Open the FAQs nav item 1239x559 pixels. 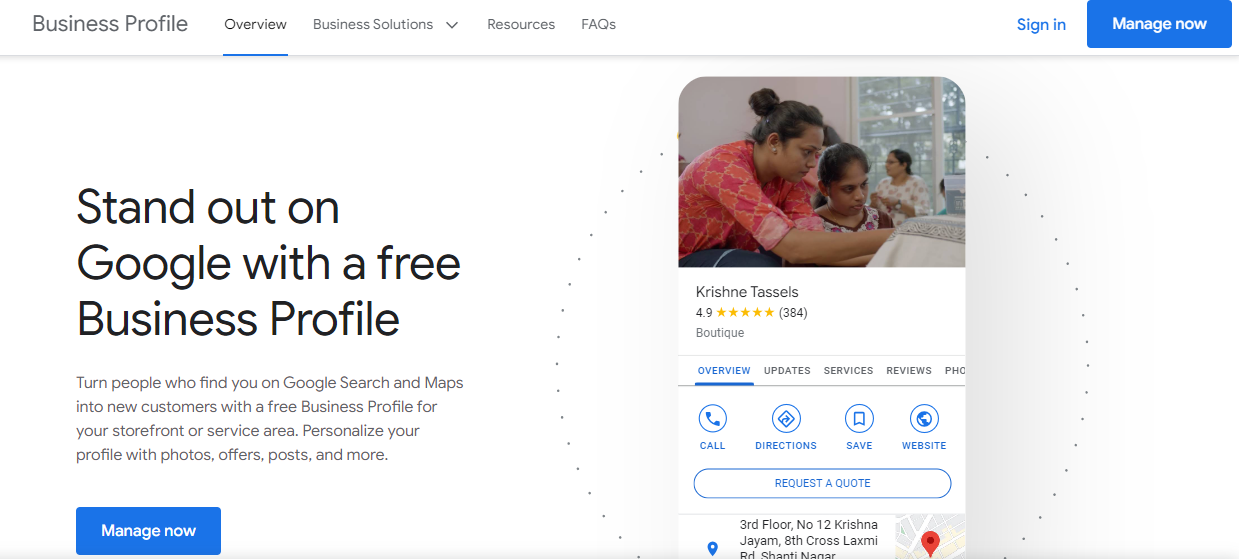coord(598,24)
